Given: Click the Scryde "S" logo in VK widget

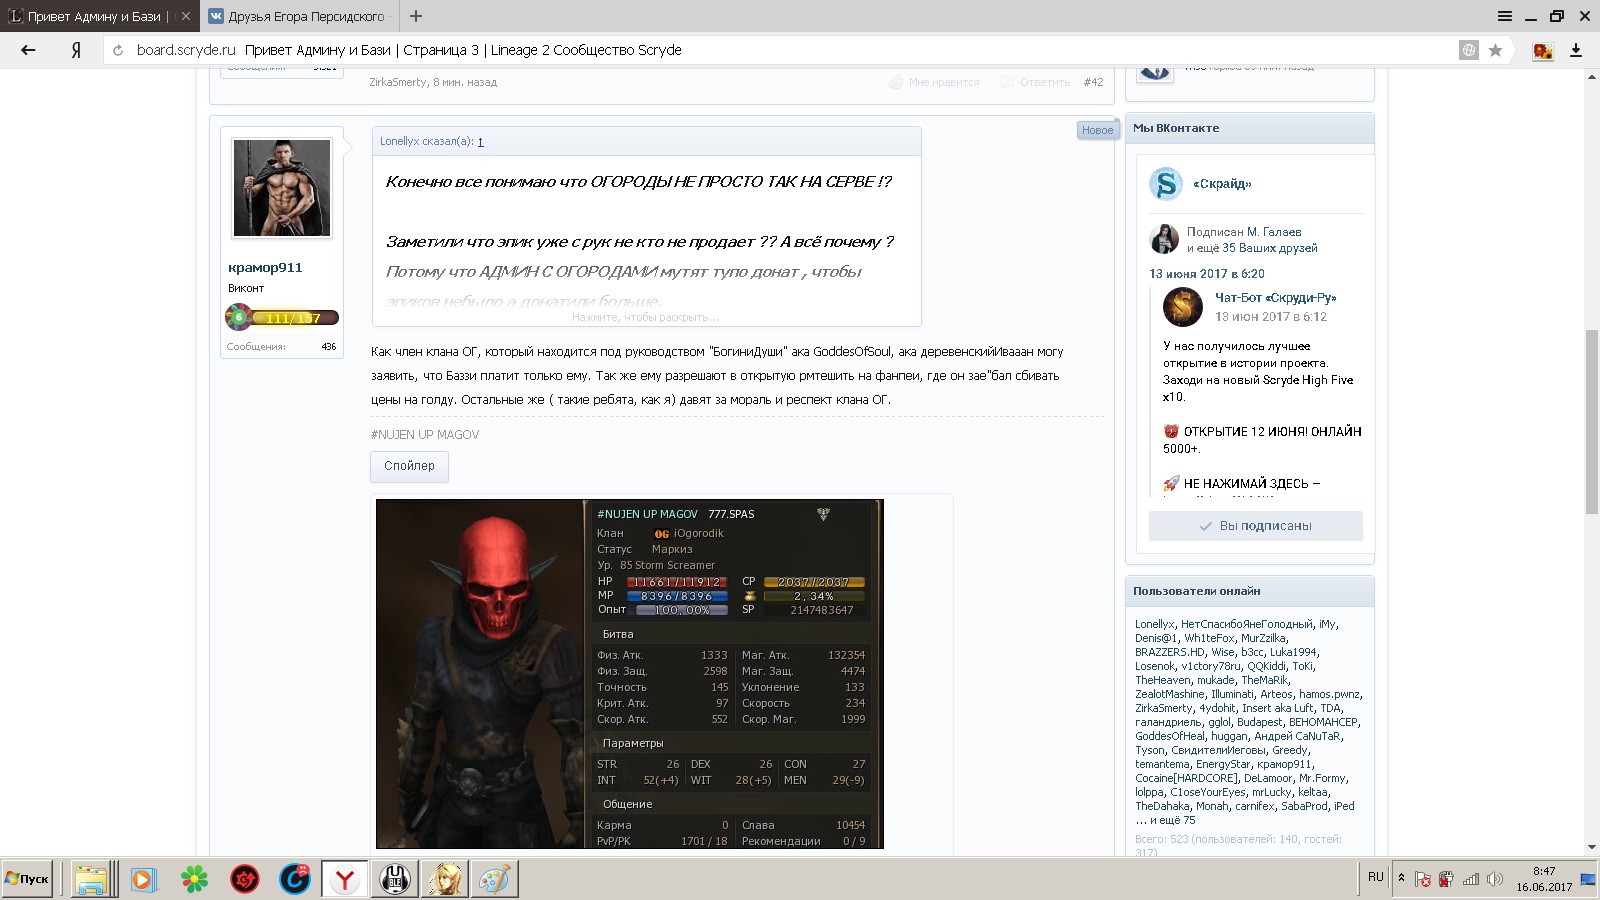Looking at the screenshot, I should (1166, 184).
